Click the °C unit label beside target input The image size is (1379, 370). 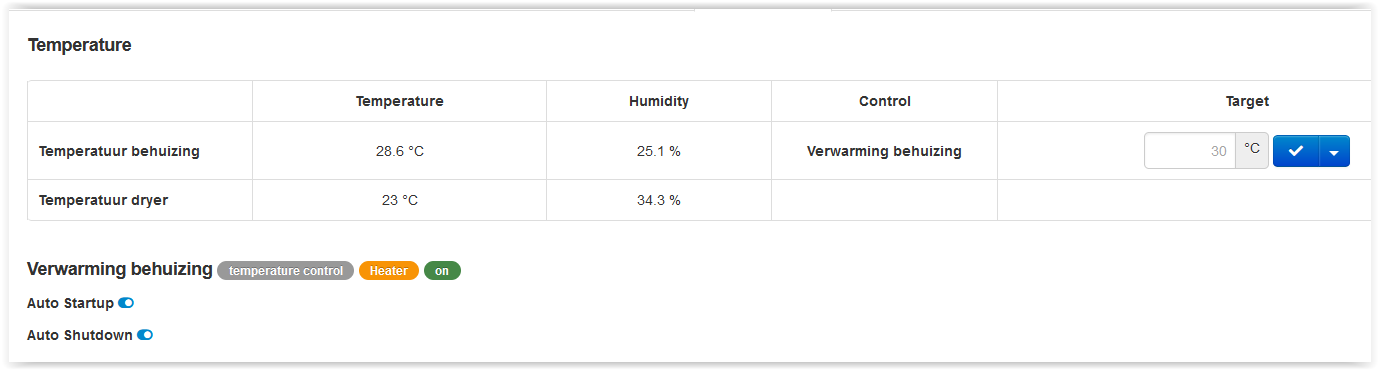[x=1252, y=151]
